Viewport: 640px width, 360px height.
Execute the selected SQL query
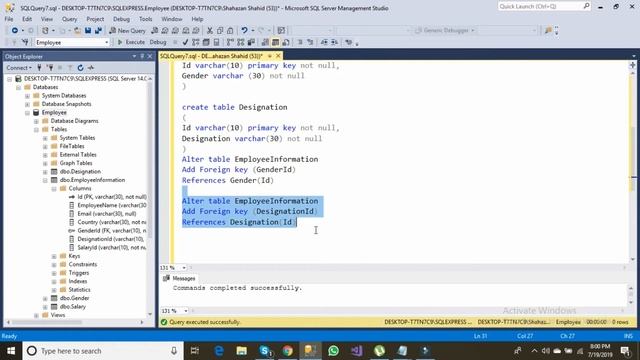point(131,42)
